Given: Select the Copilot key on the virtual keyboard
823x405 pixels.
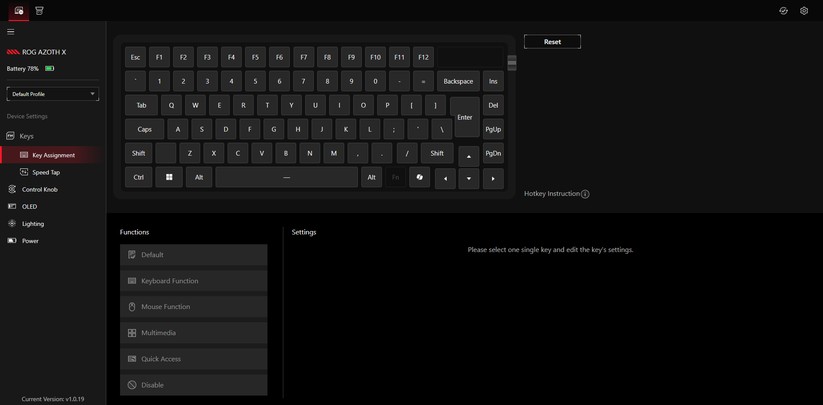Looking at the screenshot, I should (x=419, y=178).
